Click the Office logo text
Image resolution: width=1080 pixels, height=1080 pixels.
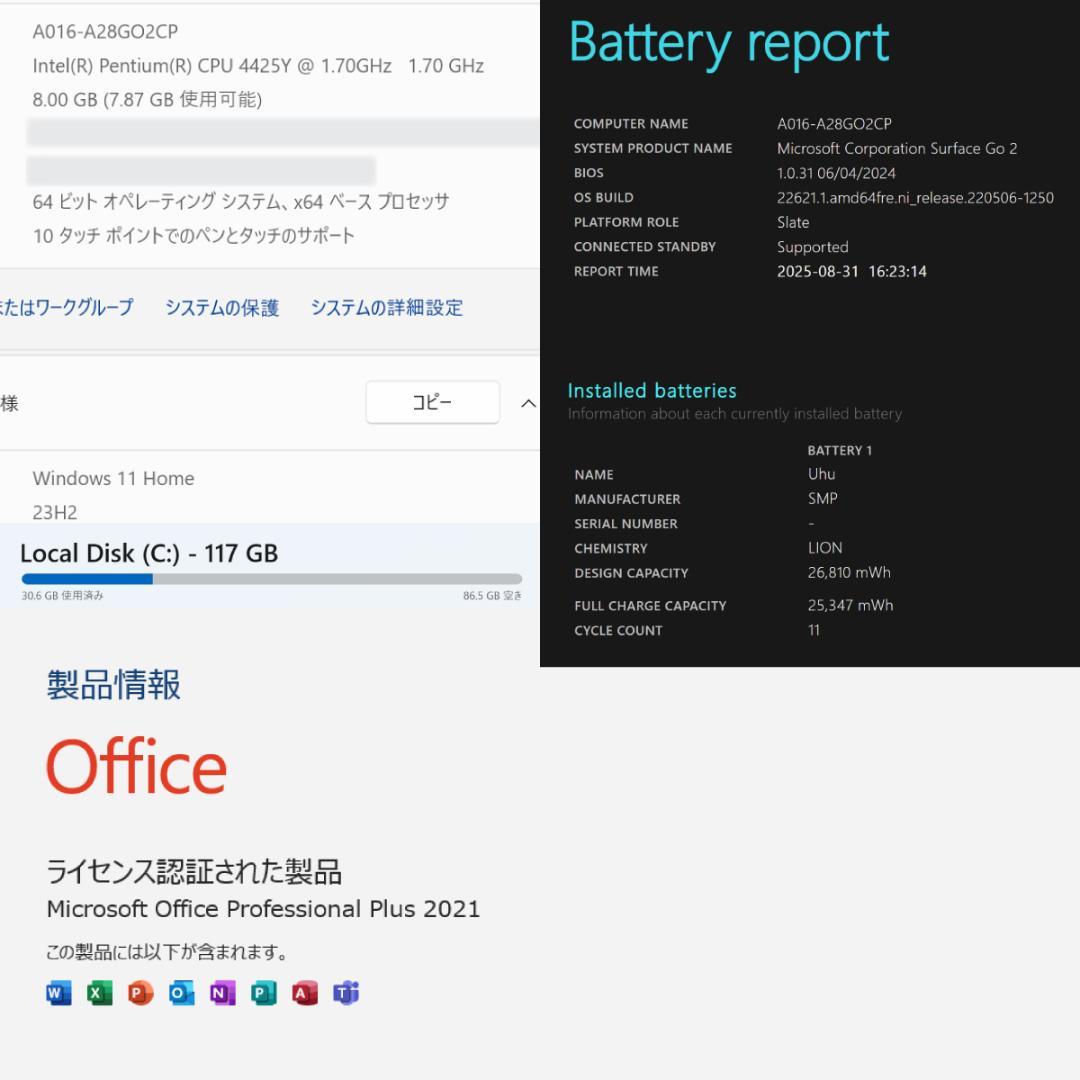click(x=136, y=766)
